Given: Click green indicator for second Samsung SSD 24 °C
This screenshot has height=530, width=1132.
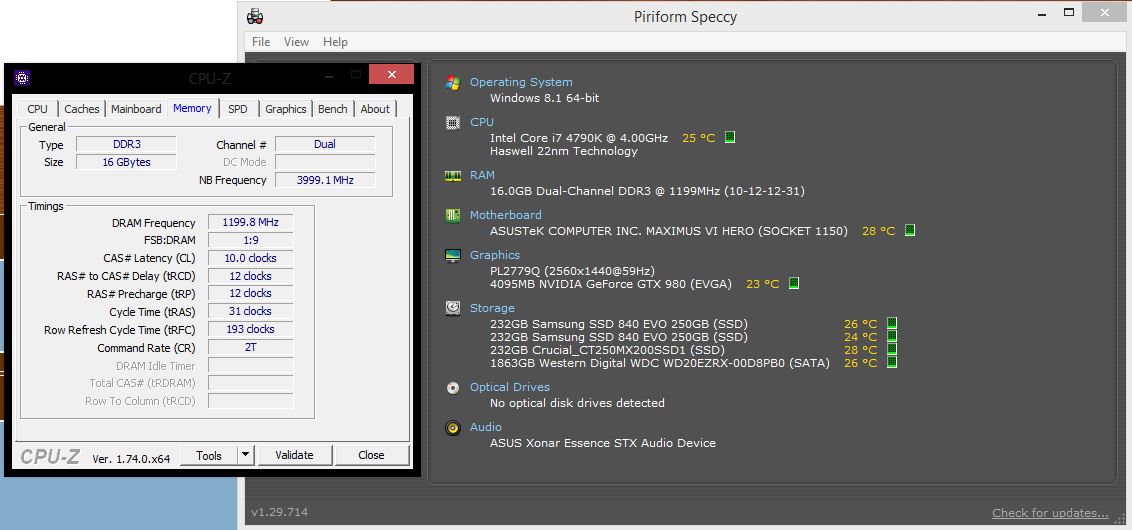Looking at the screenshot, I should pos(892,336).
